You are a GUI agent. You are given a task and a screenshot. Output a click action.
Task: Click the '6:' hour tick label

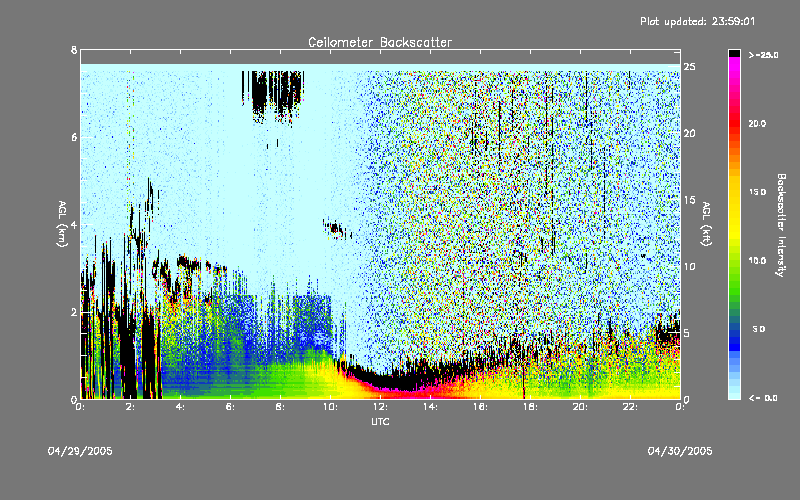click(231, 407)
